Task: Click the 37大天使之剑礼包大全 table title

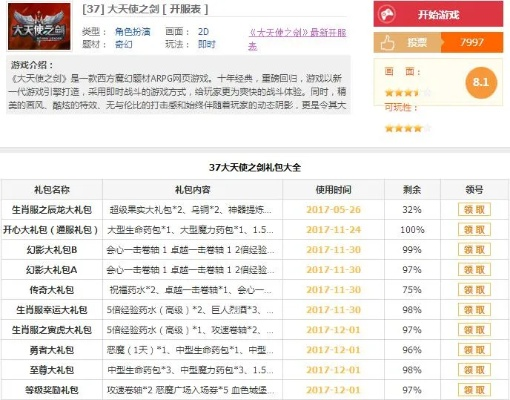Action: pyautogui.click(x=255, y=167)
